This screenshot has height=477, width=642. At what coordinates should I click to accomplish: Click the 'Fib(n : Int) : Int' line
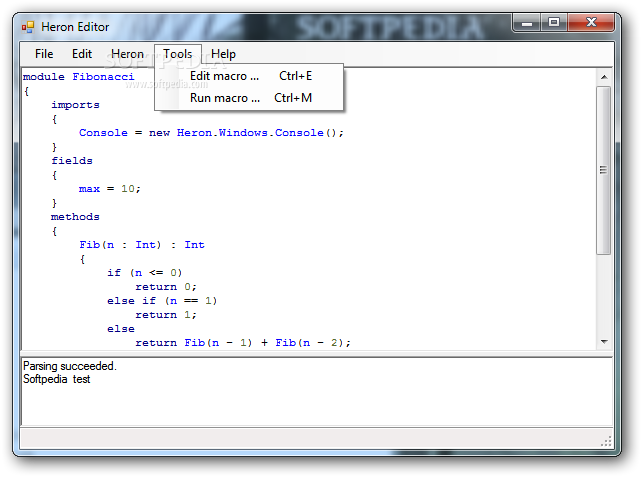click(x=142, y=245)
